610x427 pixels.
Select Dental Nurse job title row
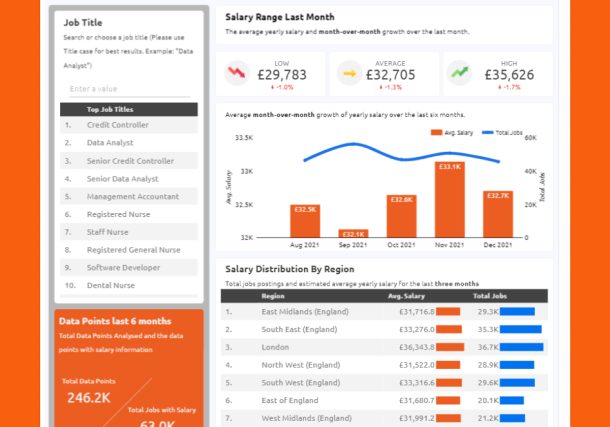(x=111, y=286)
